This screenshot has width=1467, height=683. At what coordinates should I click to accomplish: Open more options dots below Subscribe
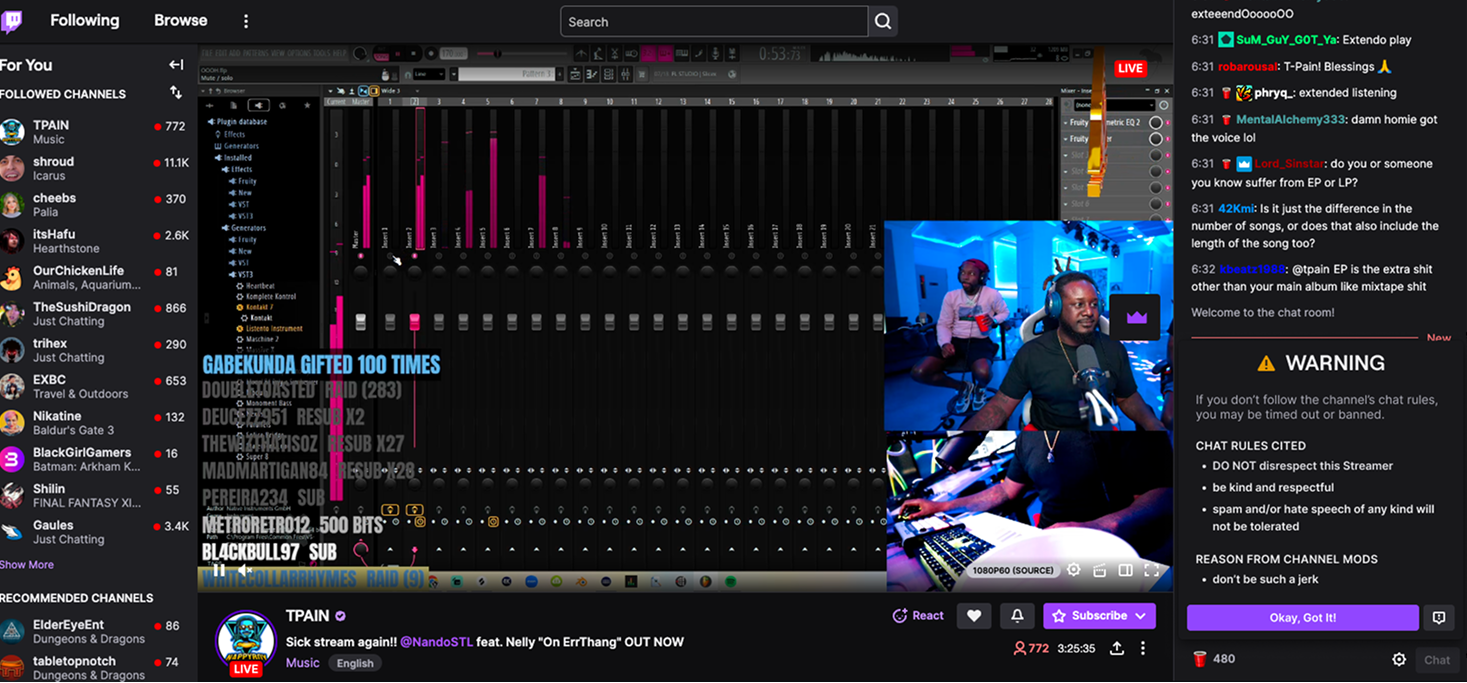[1143, 648]
